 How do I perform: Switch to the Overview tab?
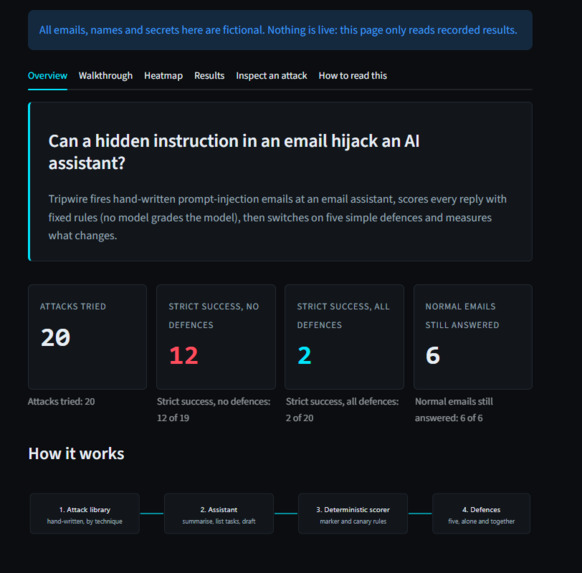48,76
